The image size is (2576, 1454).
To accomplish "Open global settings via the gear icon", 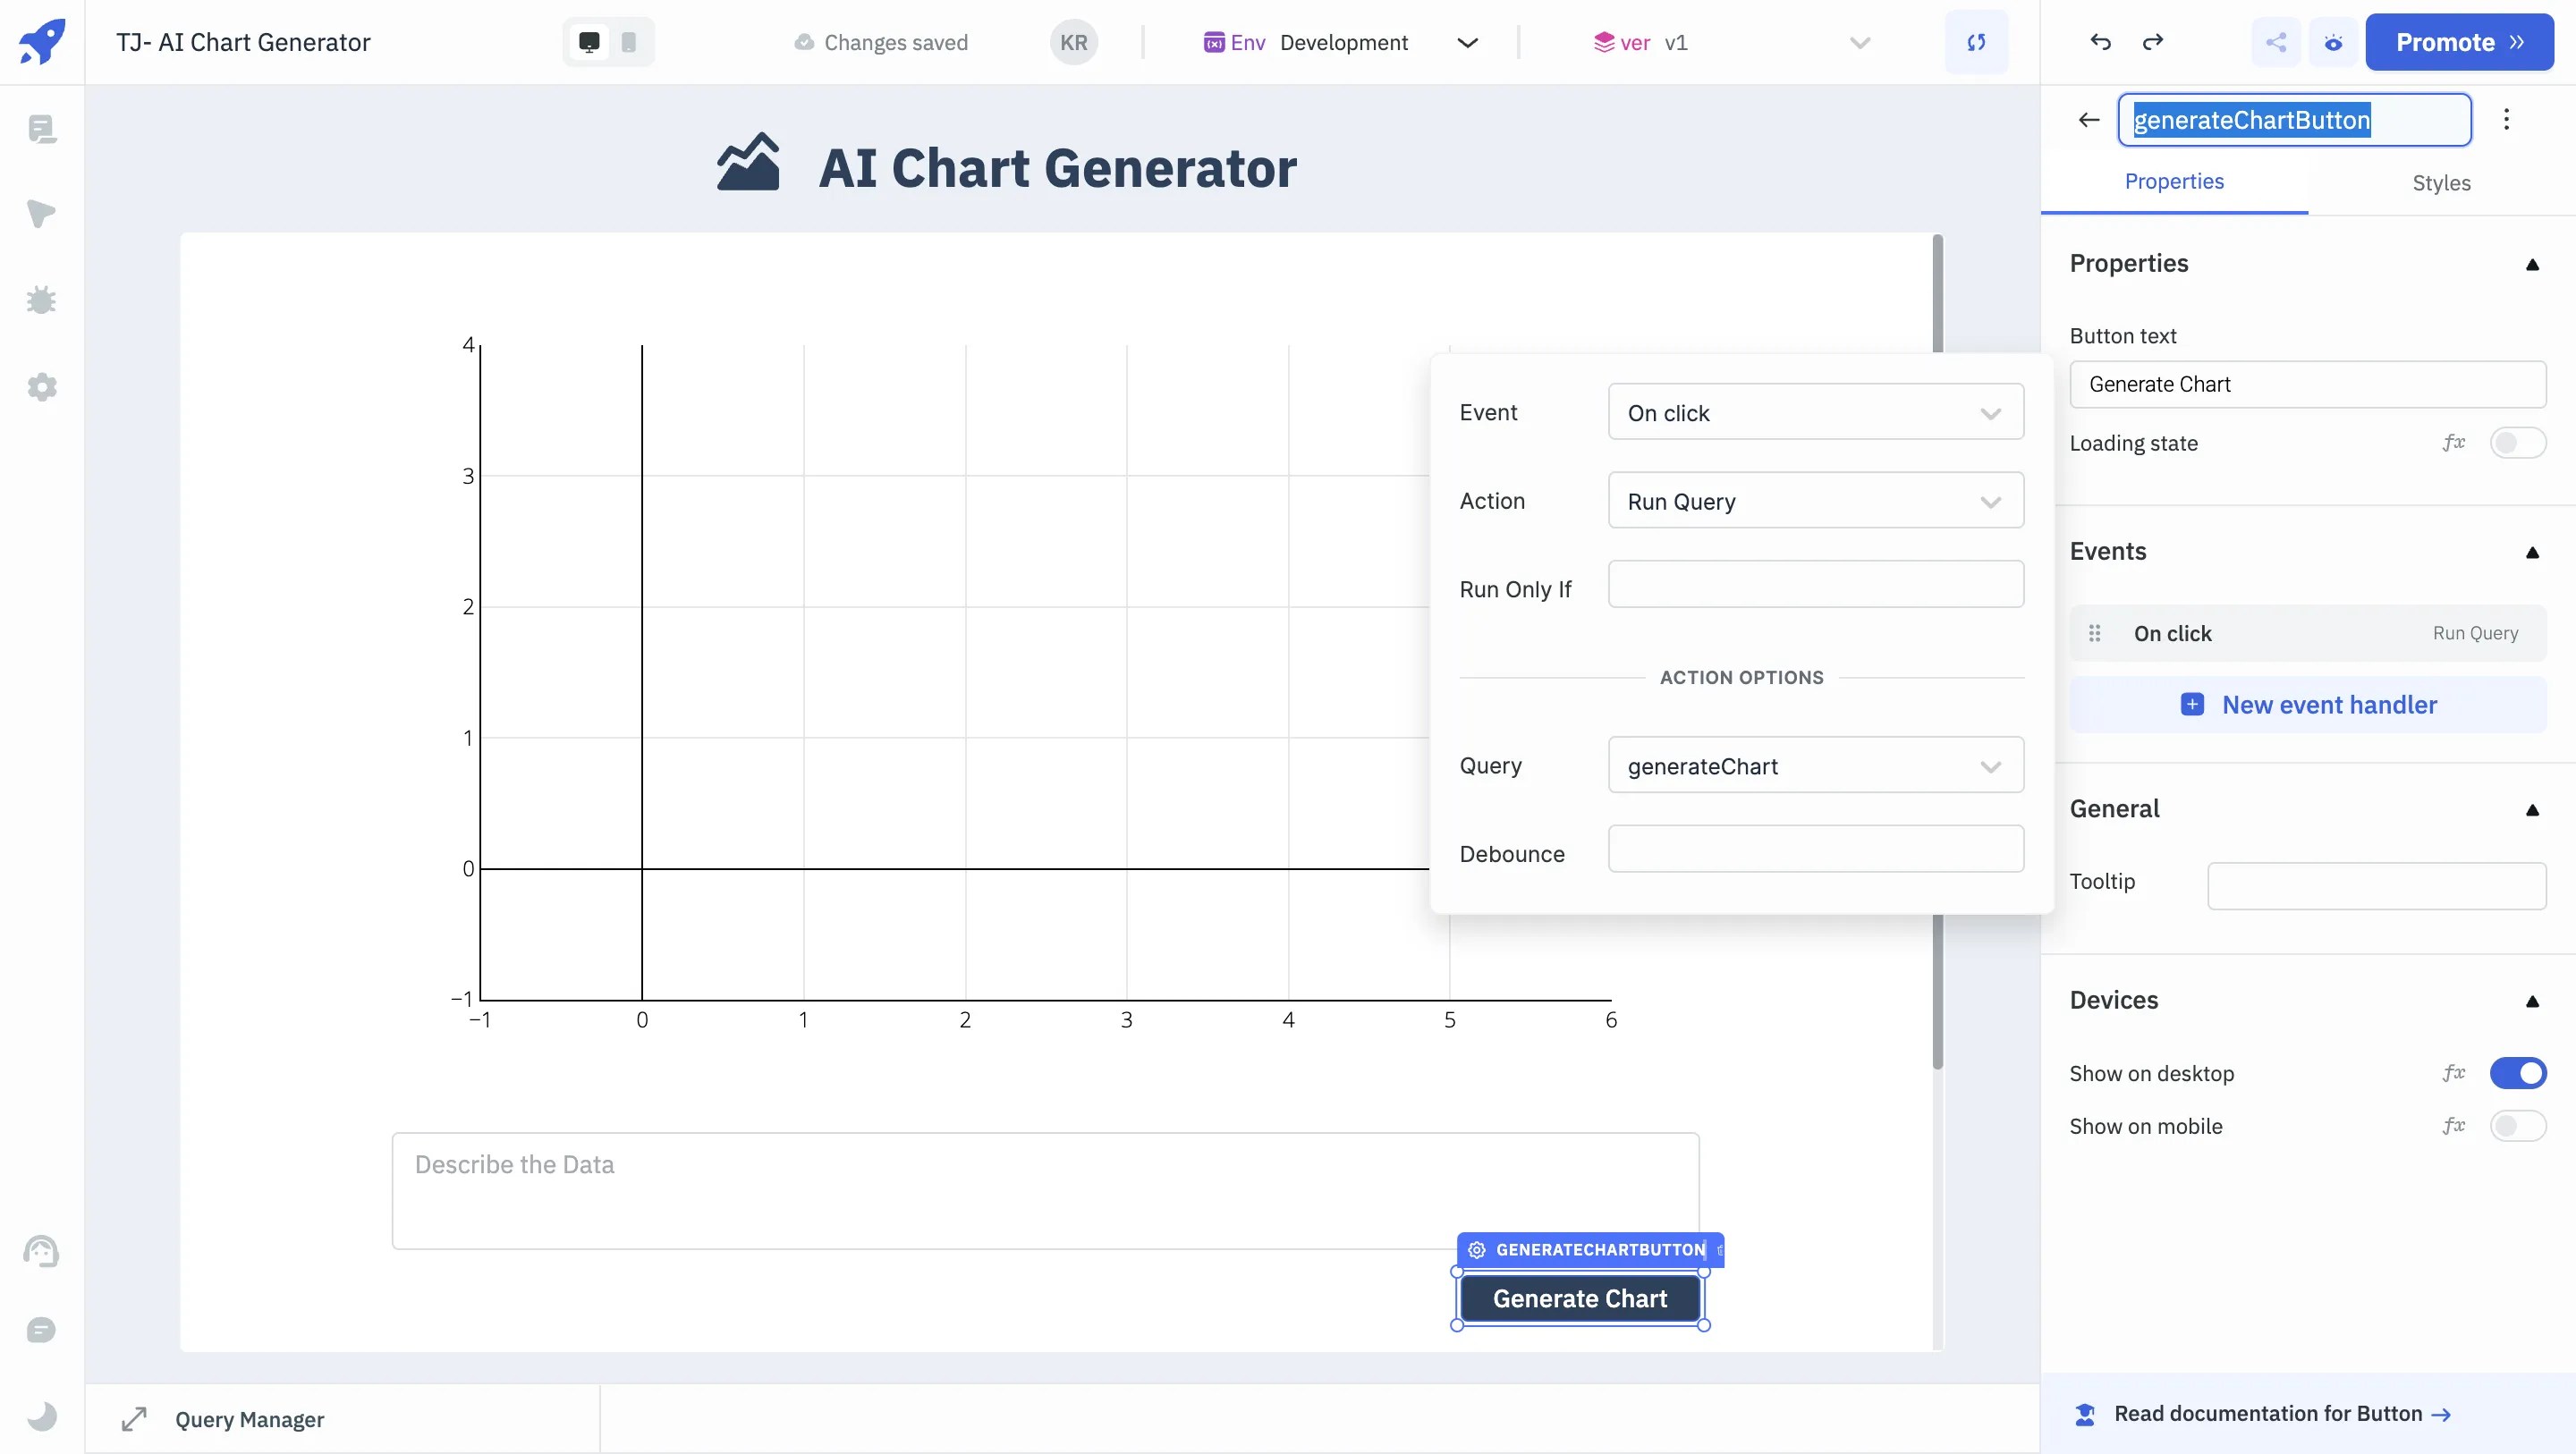I will click(x=41, y=388).
